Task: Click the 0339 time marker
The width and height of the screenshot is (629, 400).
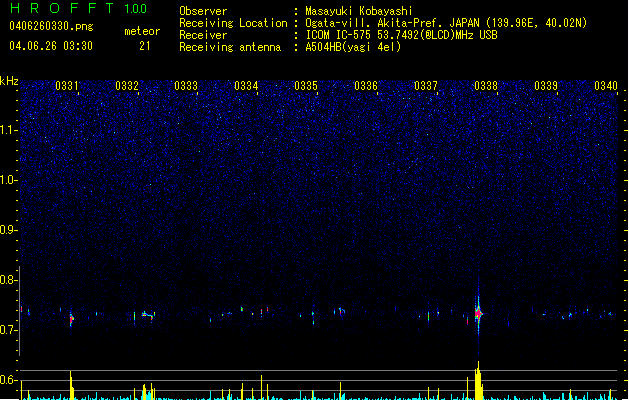Action: pyautogui.click(x=546, y=86)
